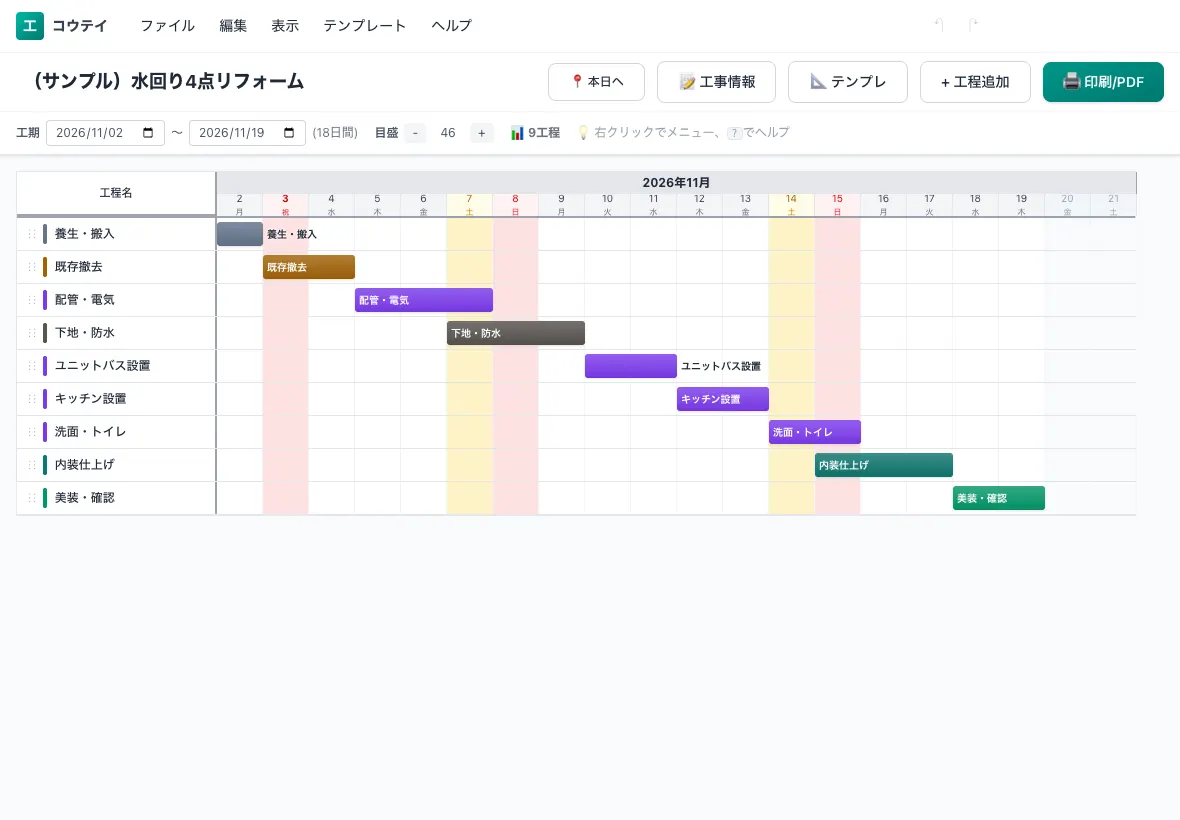Grab the drag handle for 配管・電気 row
Screen dimensions: 1180x820
32,300
